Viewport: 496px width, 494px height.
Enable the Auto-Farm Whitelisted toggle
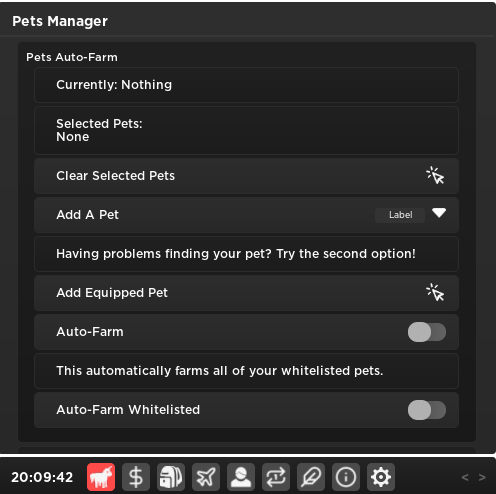coord(427,410)
